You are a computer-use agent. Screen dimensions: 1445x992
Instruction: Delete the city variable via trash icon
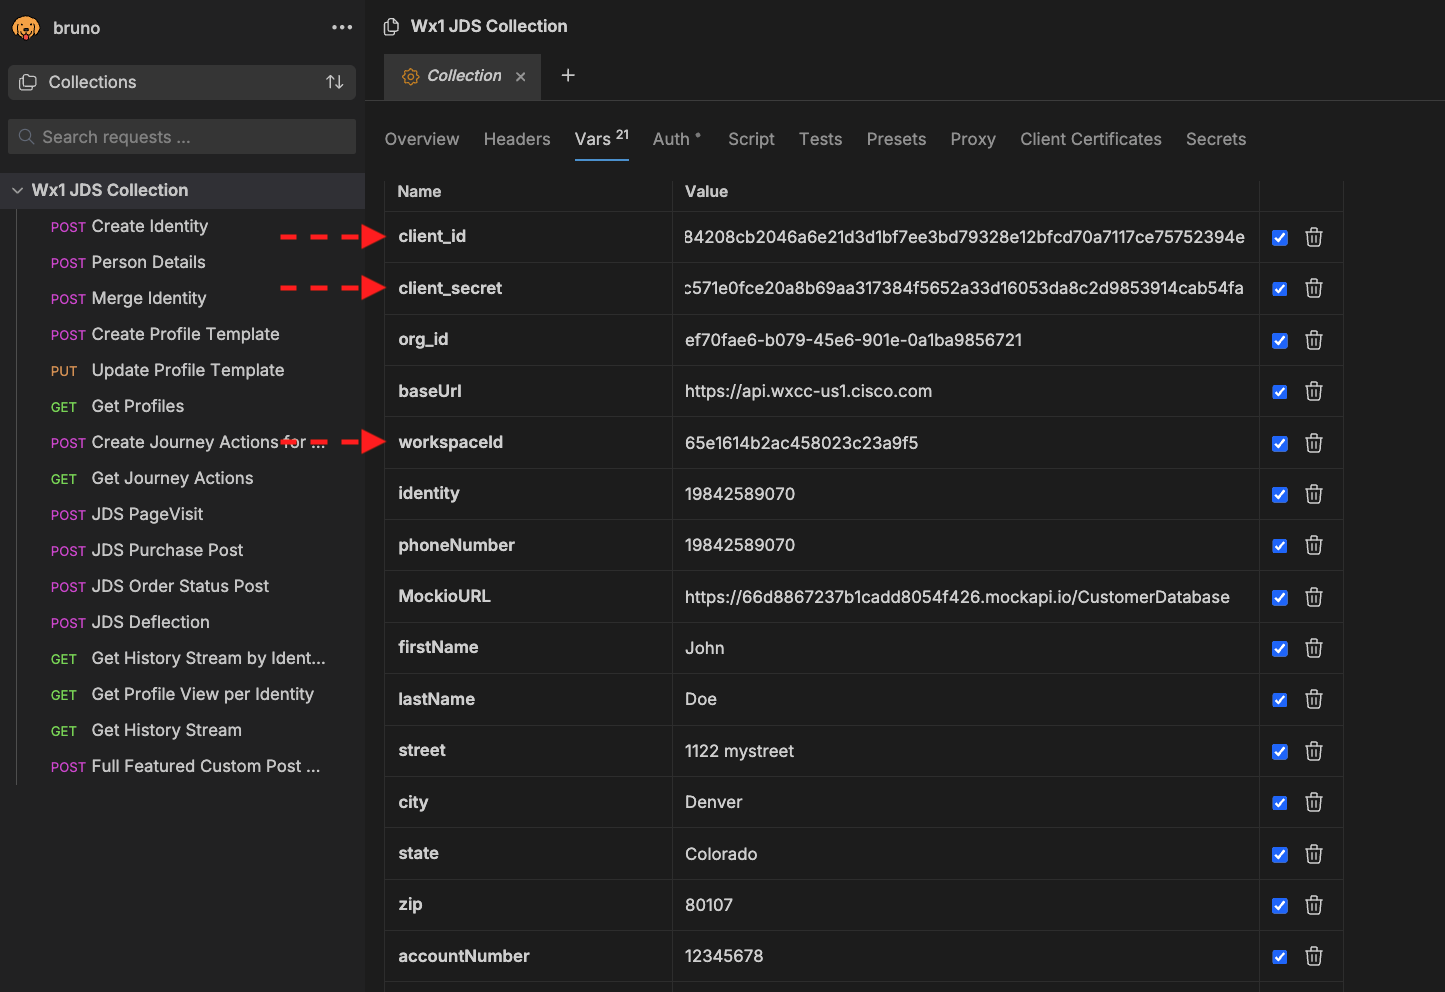pos(1314,802)
